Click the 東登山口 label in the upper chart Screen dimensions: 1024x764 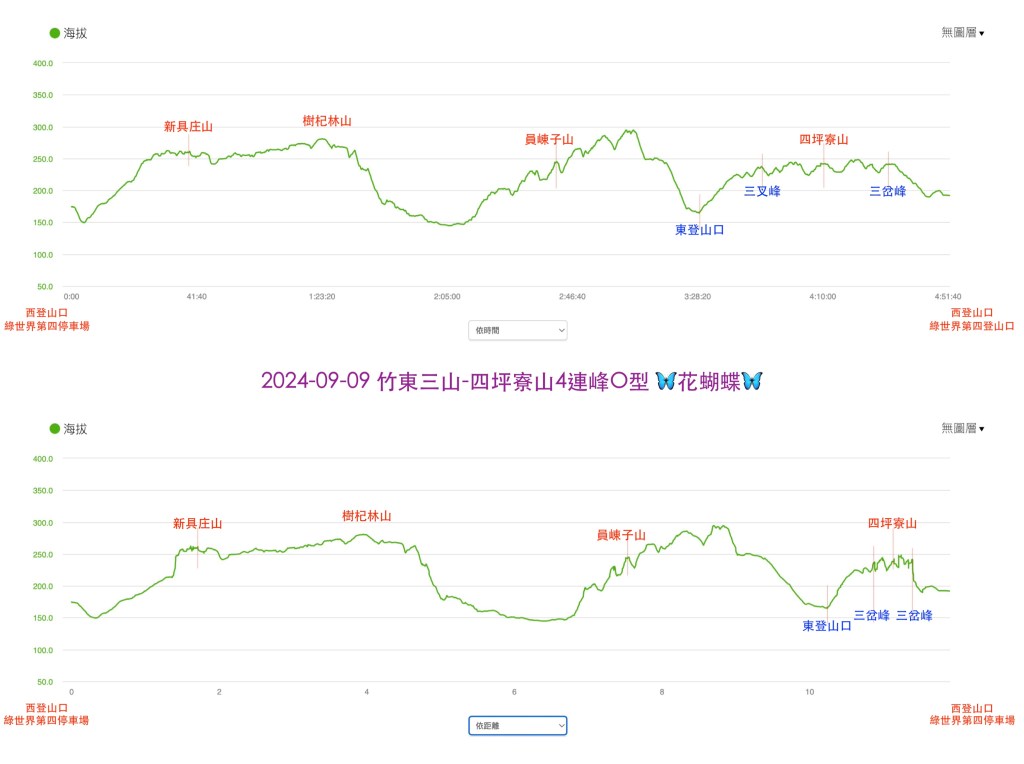(699, 230)
